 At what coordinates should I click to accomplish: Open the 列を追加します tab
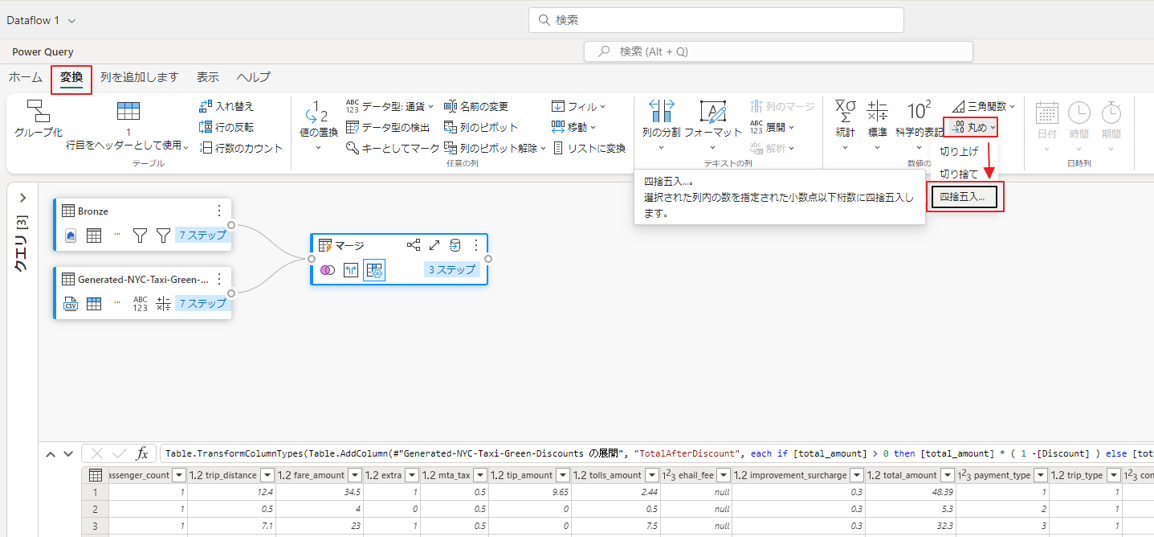pyautogui.click(x=139, y=78)
